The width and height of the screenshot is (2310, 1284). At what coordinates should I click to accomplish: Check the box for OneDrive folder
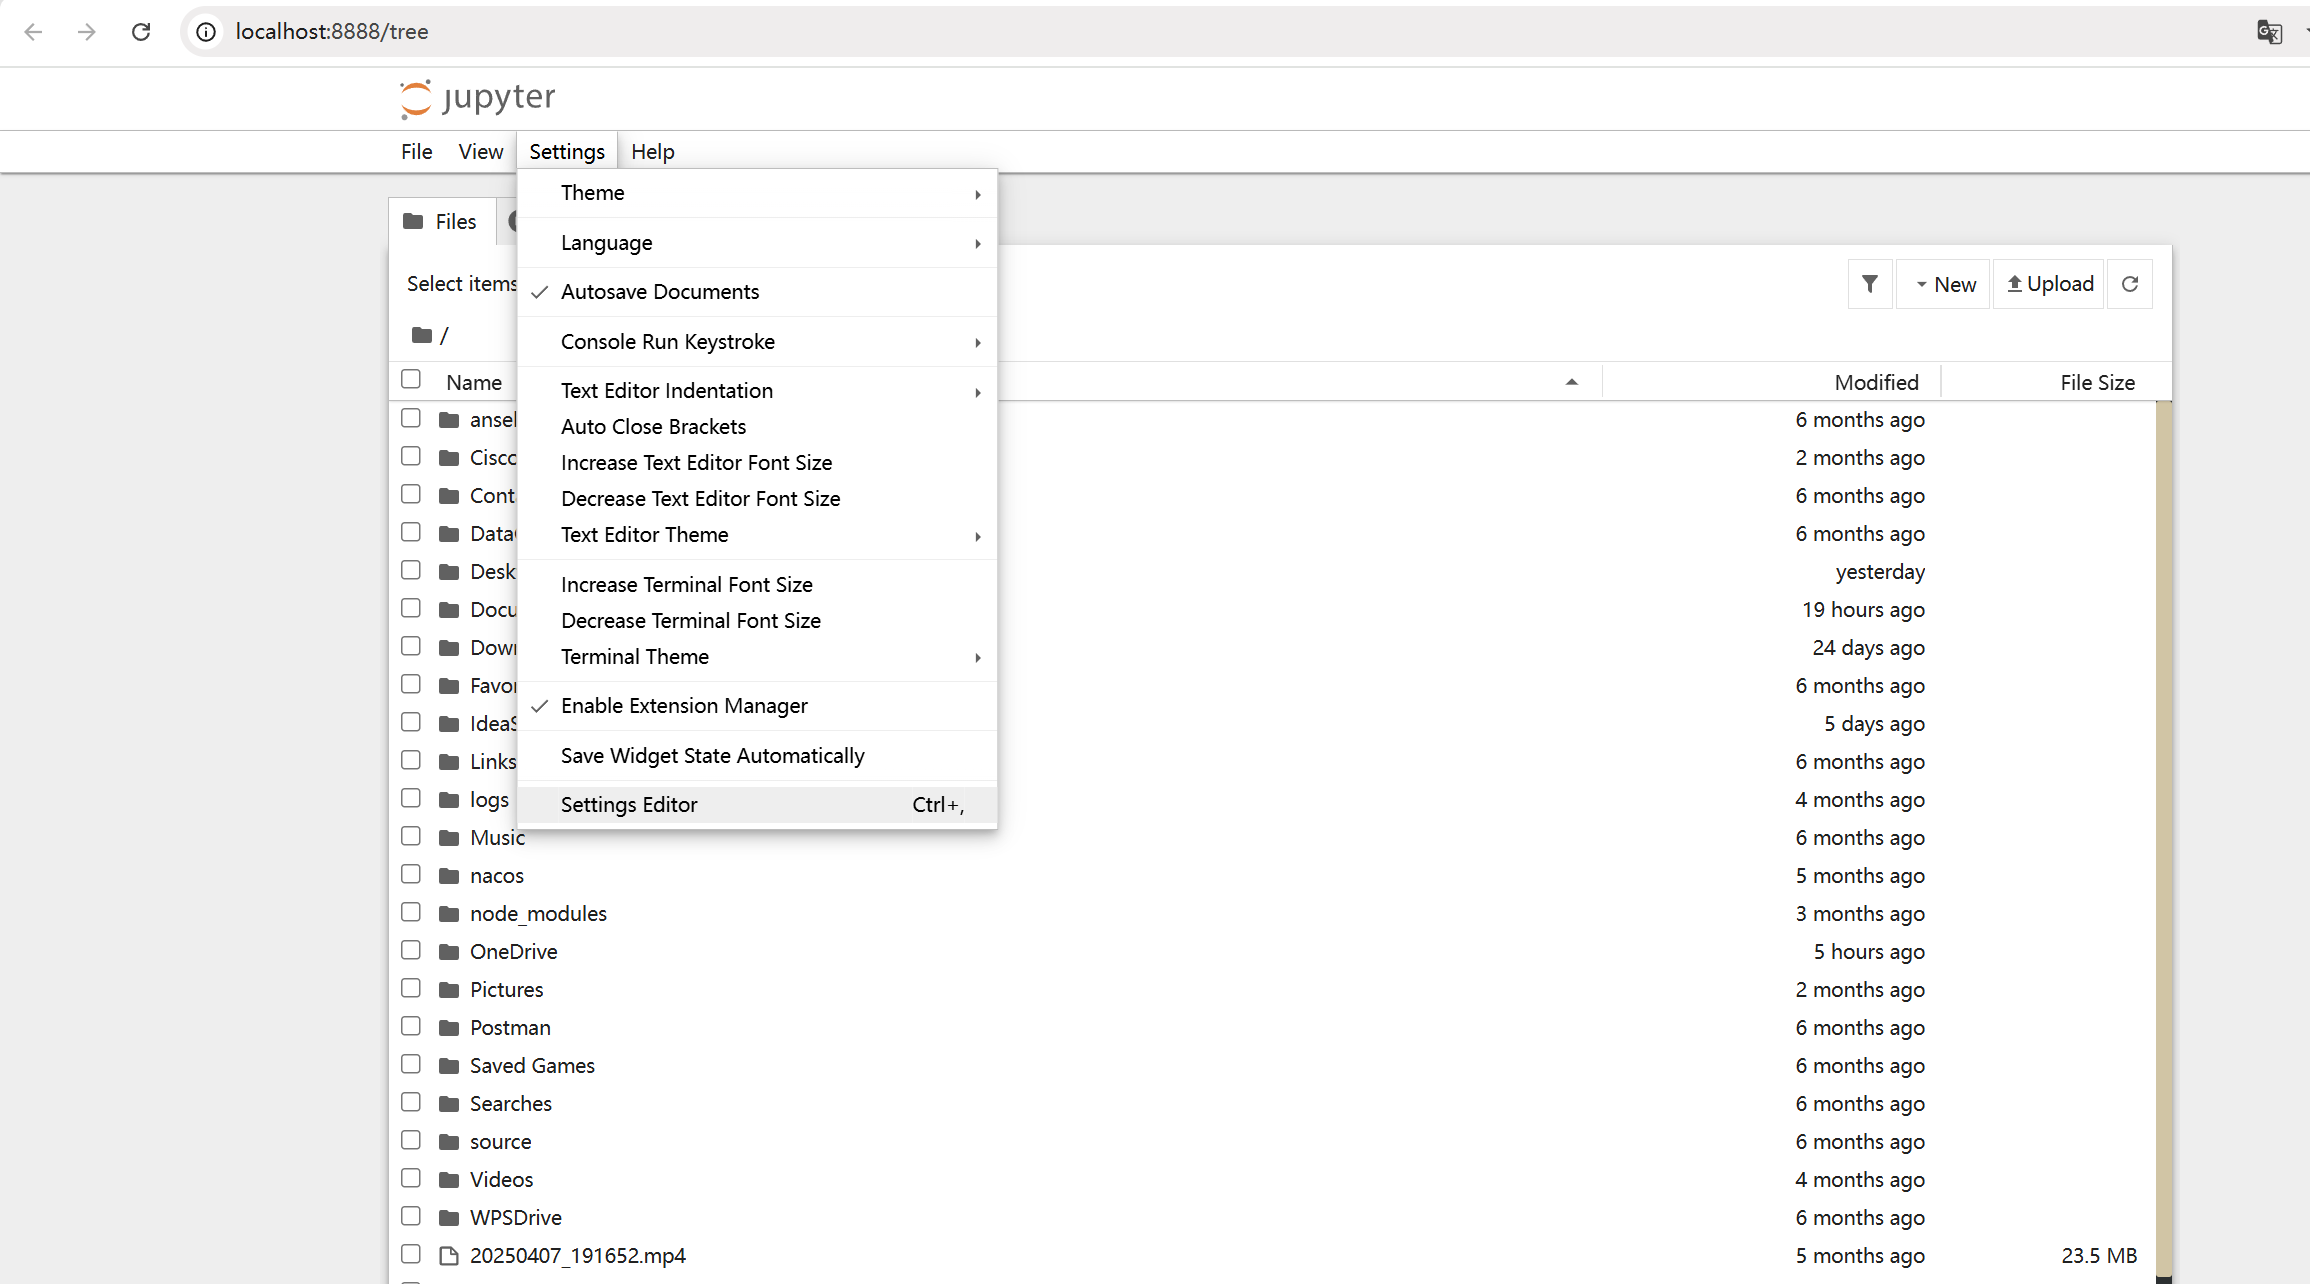411,950
